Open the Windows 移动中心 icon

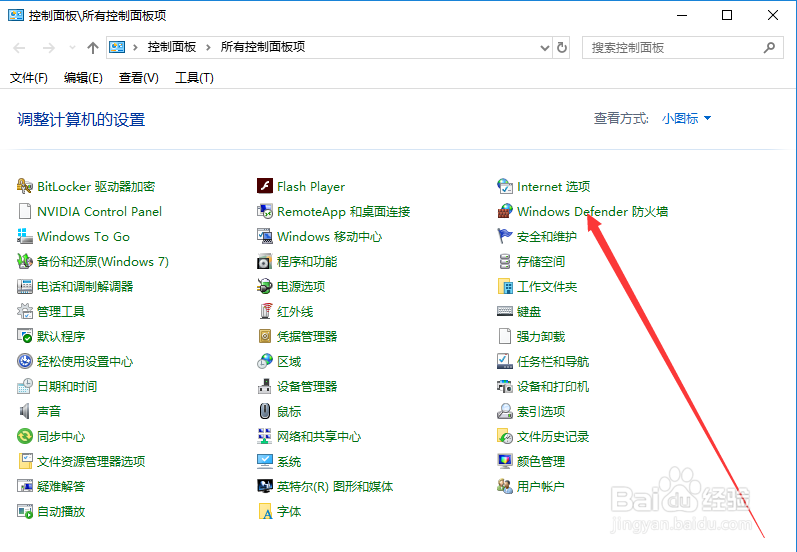265,236
